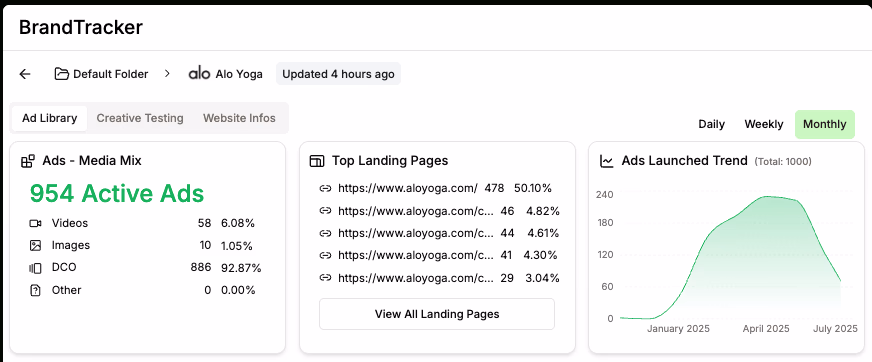Click the Images picture icon

35,245
